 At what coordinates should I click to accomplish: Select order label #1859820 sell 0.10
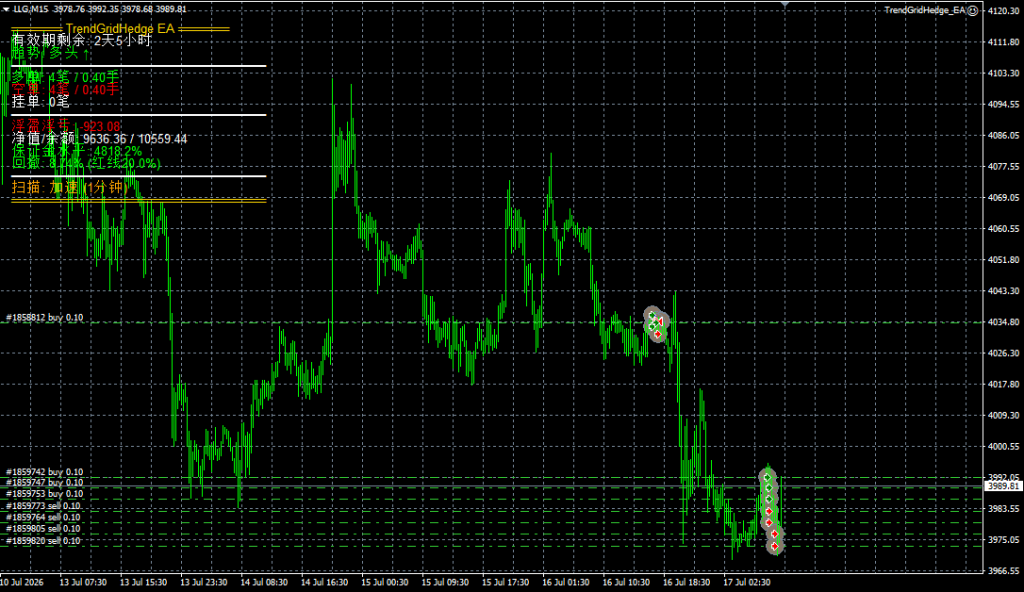(x=43, y=540)
